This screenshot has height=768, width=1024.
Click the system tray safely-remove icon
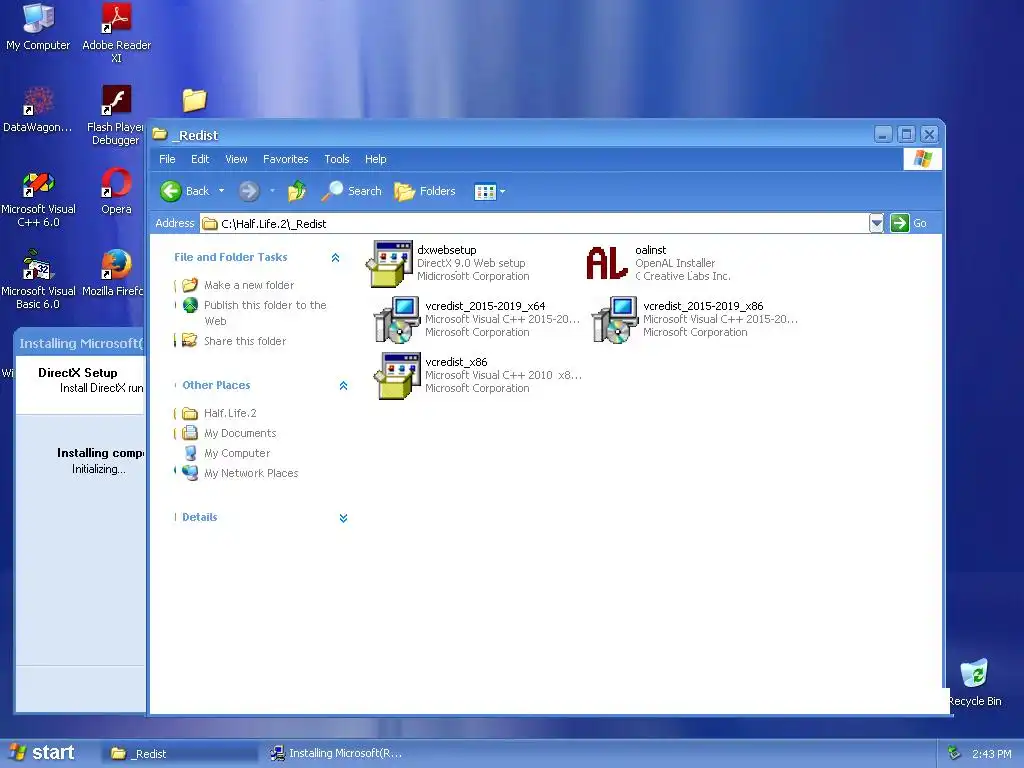click(x=954, y=753)
